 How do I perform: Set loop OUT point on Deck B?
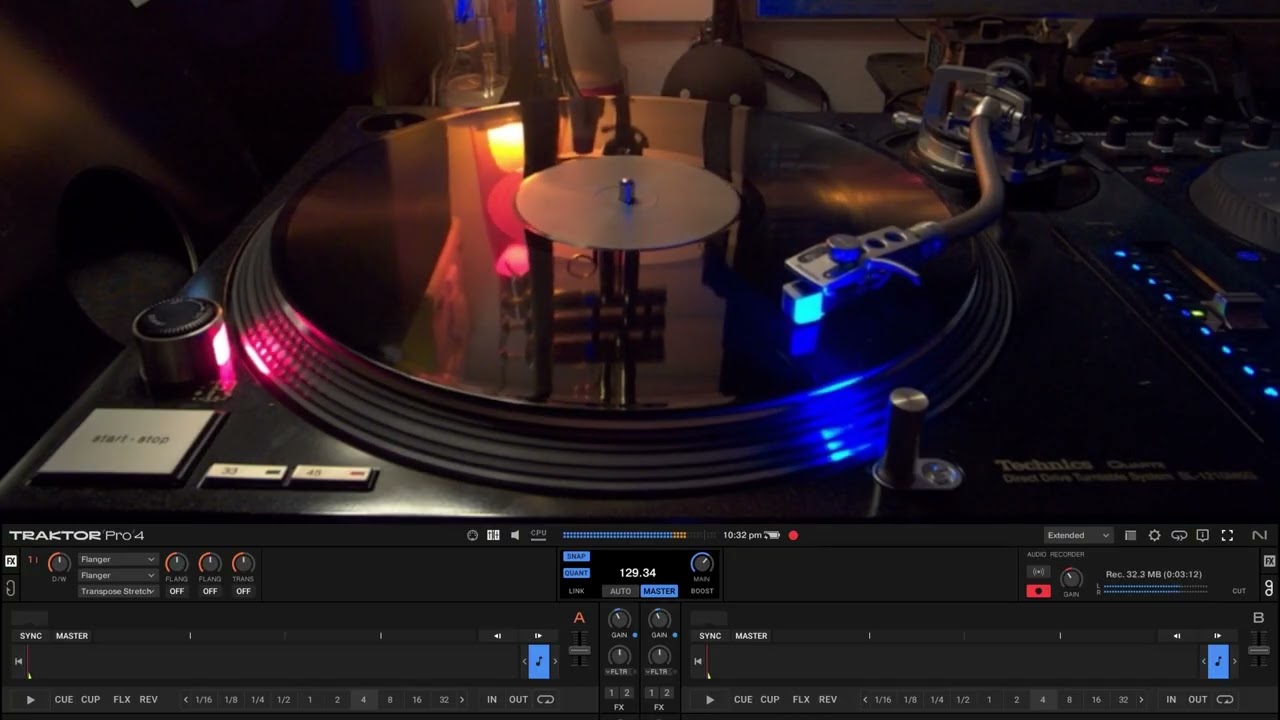(x=1198, y=700)
